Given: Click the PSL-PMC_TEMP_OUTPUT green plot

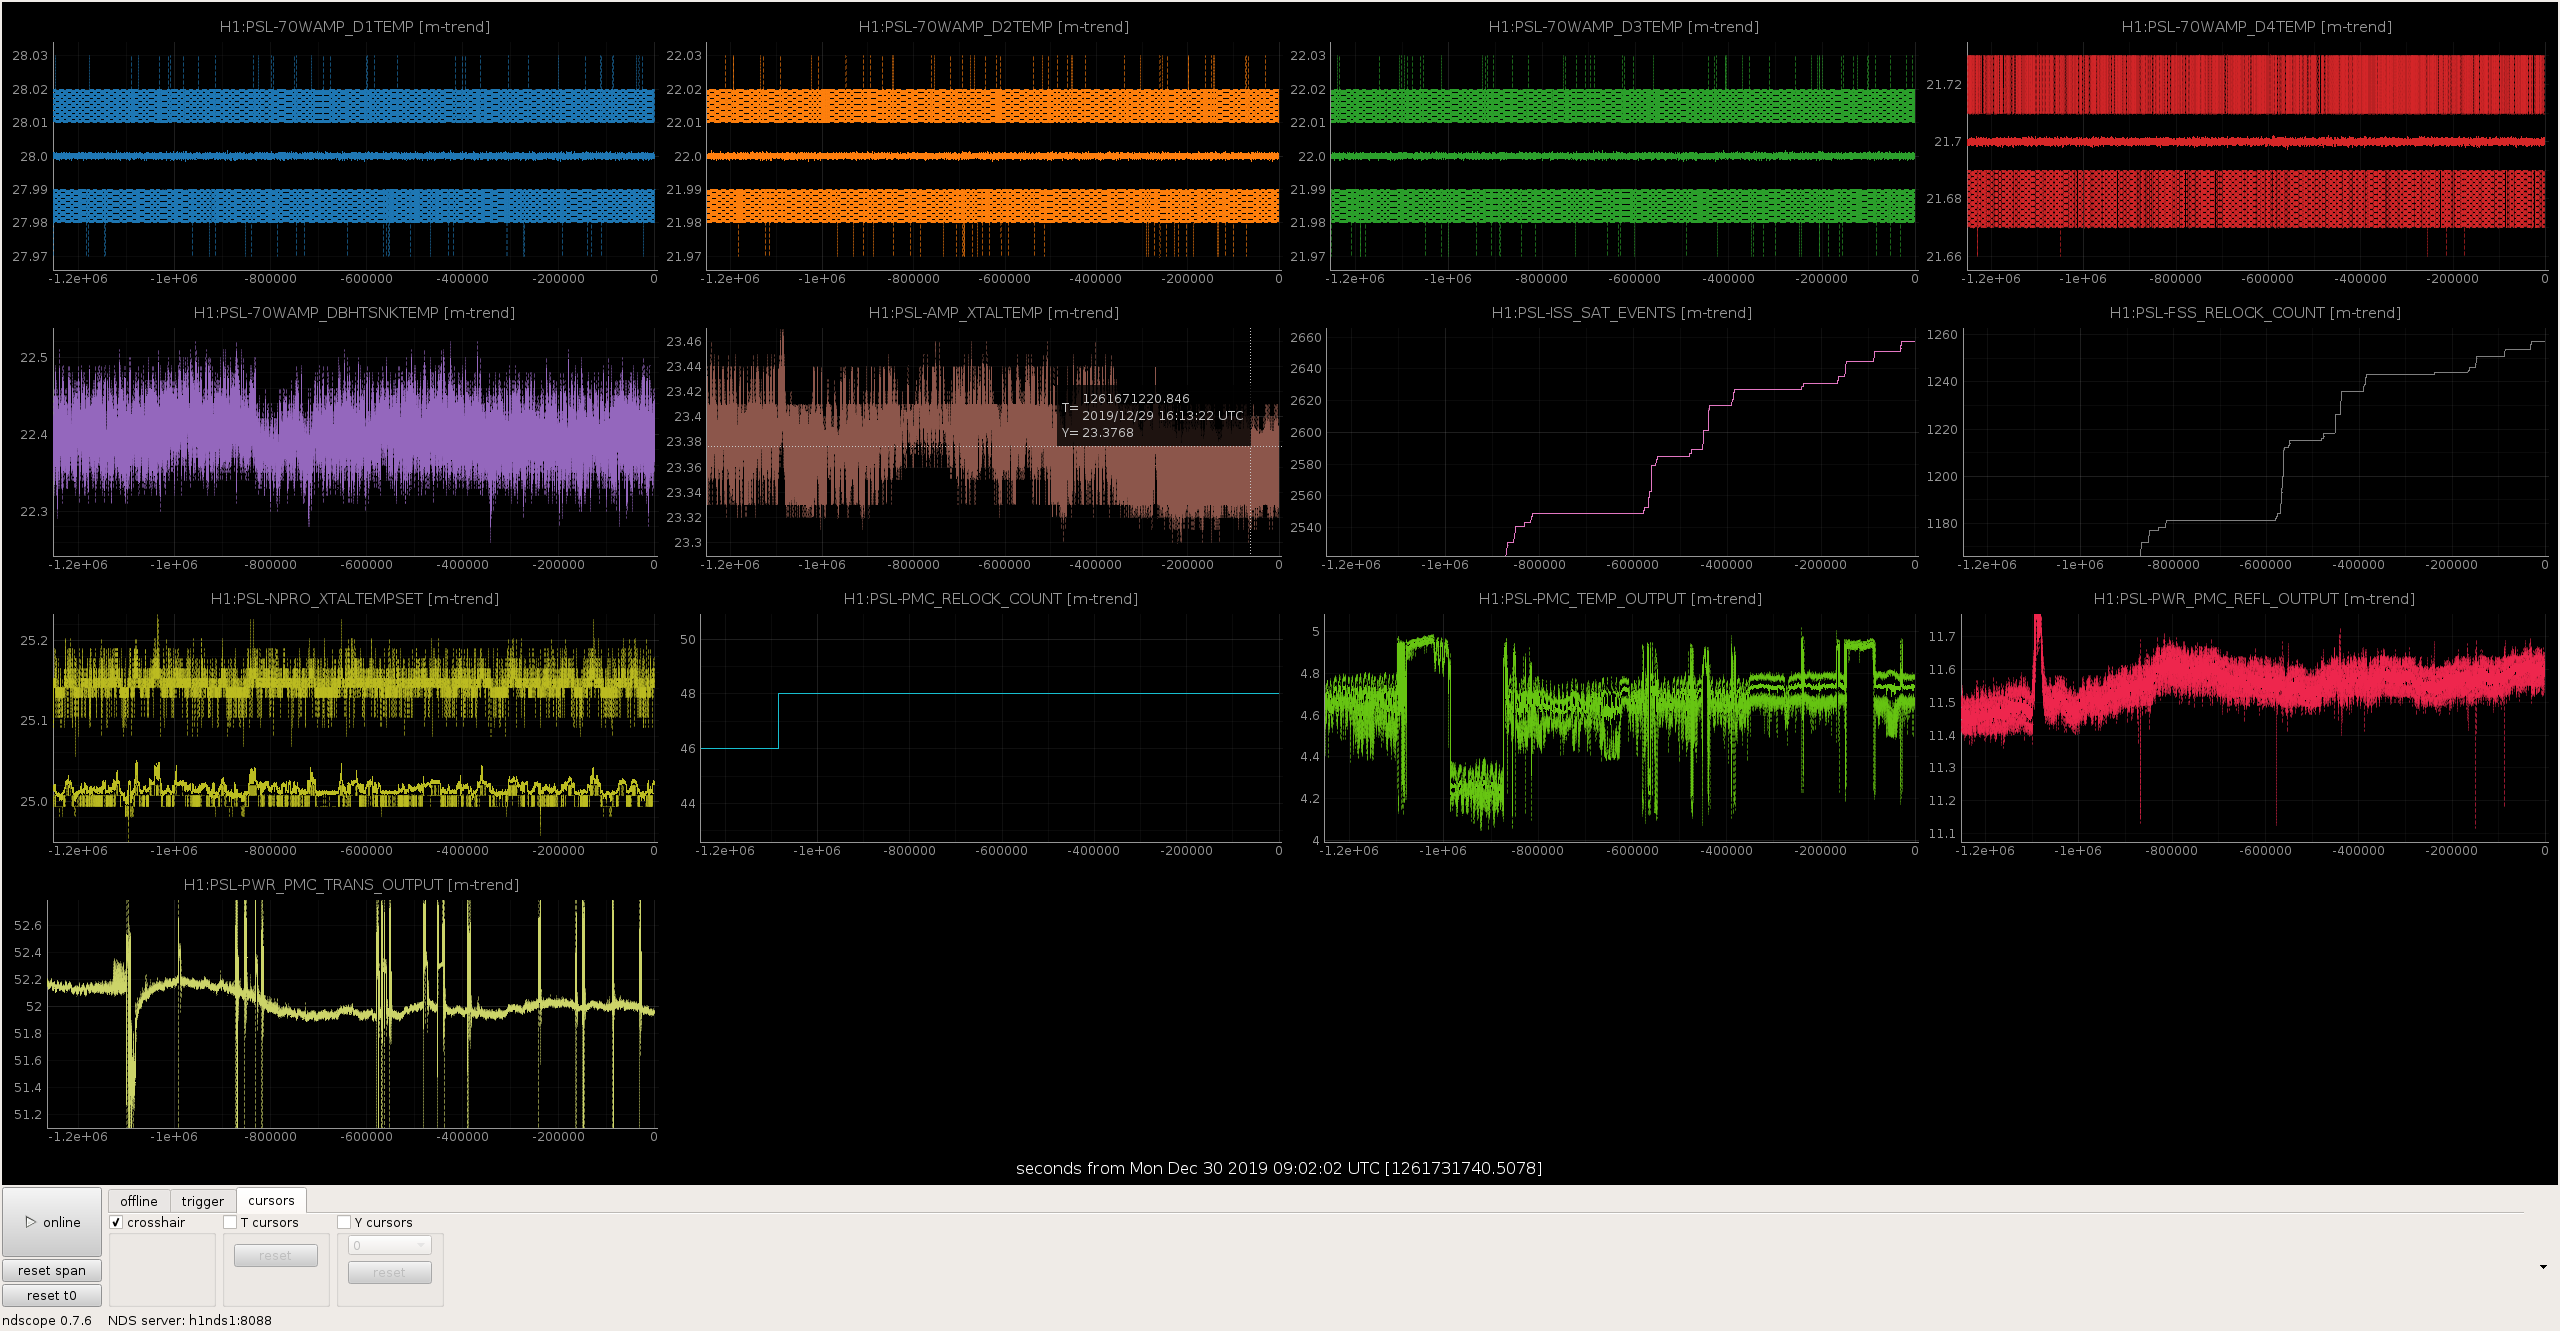Looking at the screenshot, I should (x=1620, y=728).
